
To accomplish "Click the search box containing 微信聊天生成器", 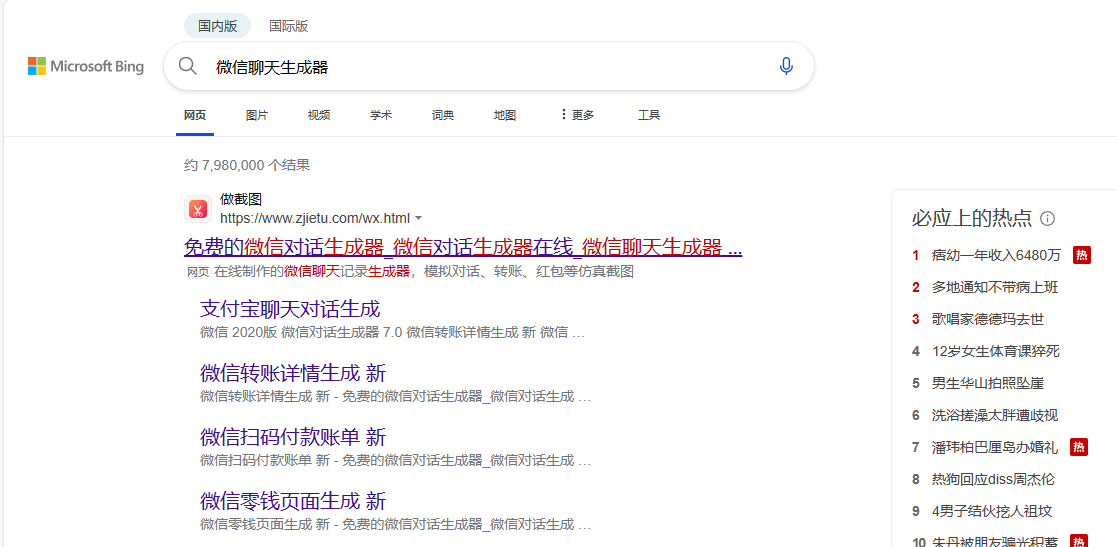I will (480, 67).
